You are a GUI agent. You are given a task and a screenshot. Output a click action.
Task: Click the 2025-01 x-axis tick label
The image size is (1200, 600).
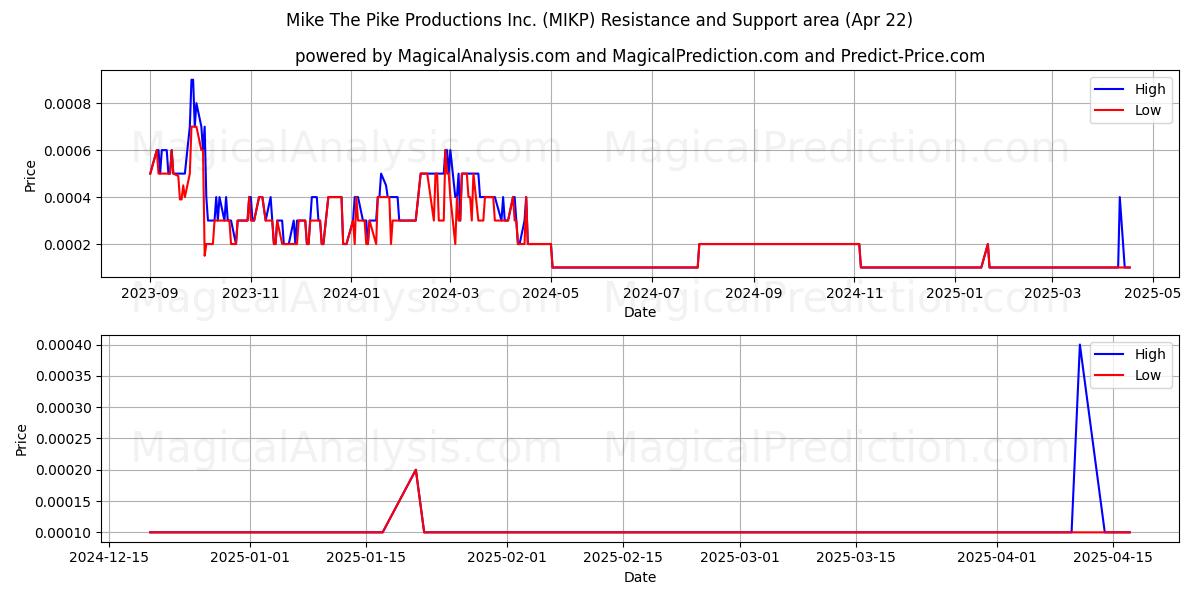coord(955,293)
